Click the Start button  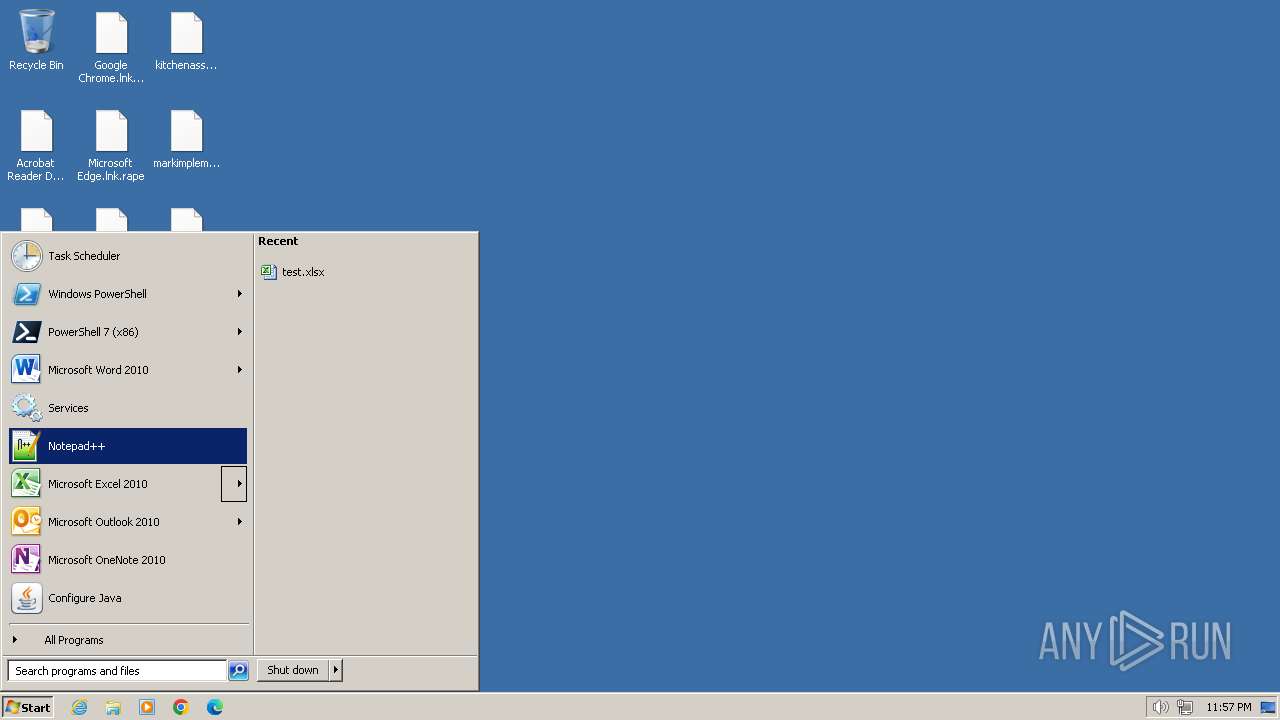tap(28, 707)
